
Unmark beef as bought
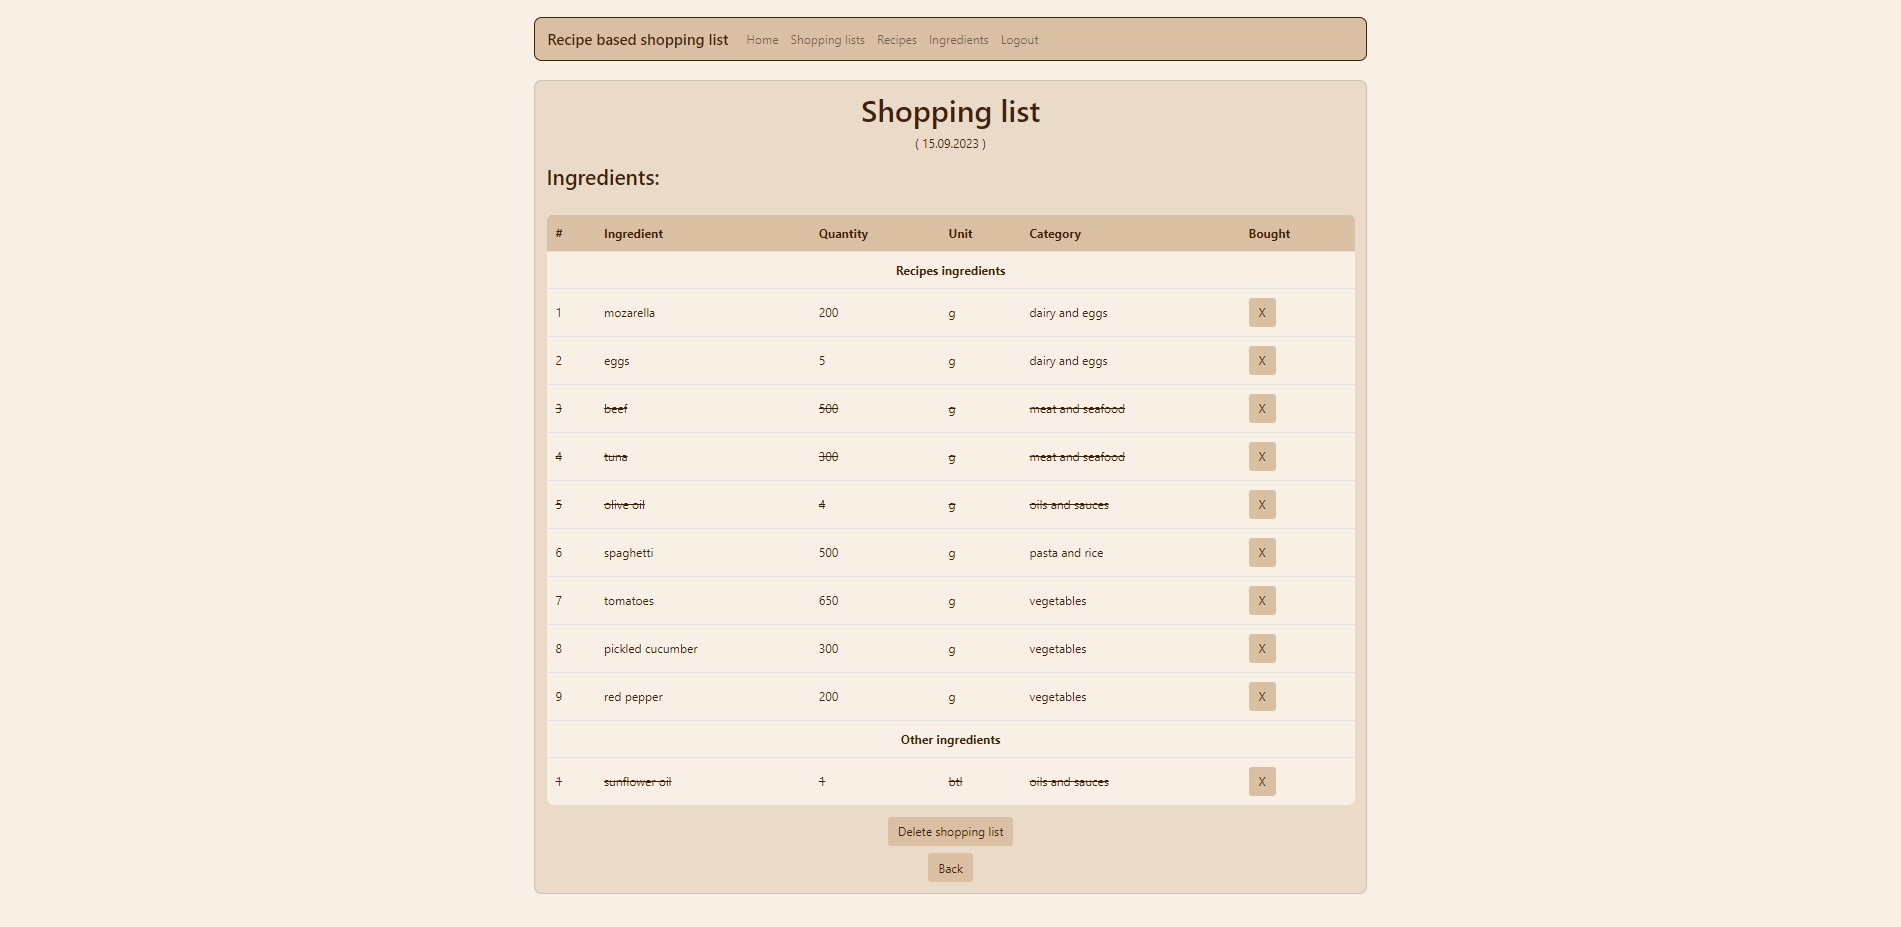click(1261, 408)
